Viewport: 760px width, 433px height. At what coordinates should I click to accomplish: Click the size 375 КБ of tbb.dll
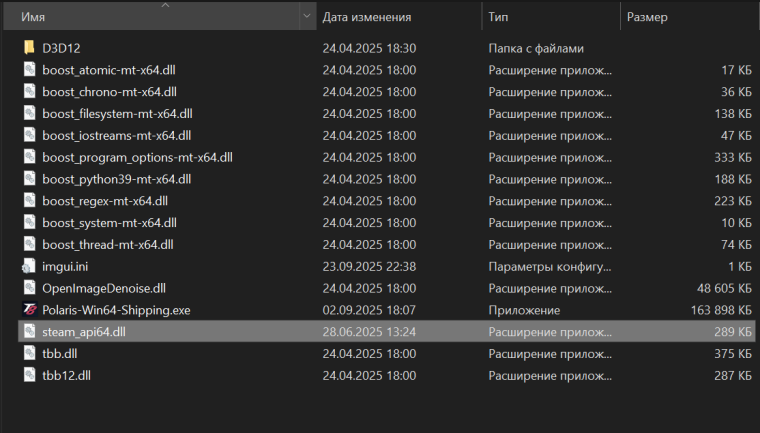[x=733, y=354]
